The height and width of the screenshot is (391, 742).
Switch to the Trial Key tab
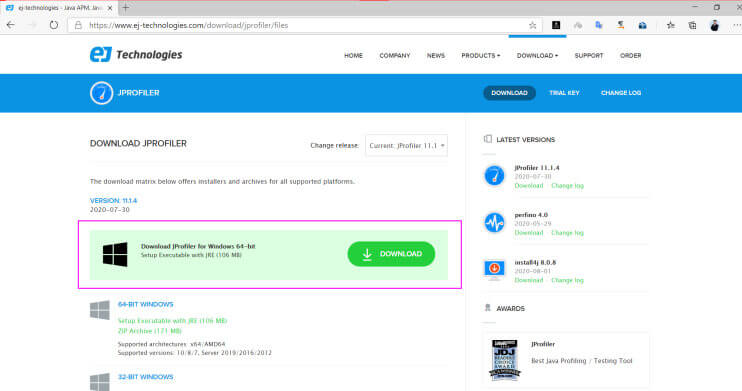[x=564, y=93]
